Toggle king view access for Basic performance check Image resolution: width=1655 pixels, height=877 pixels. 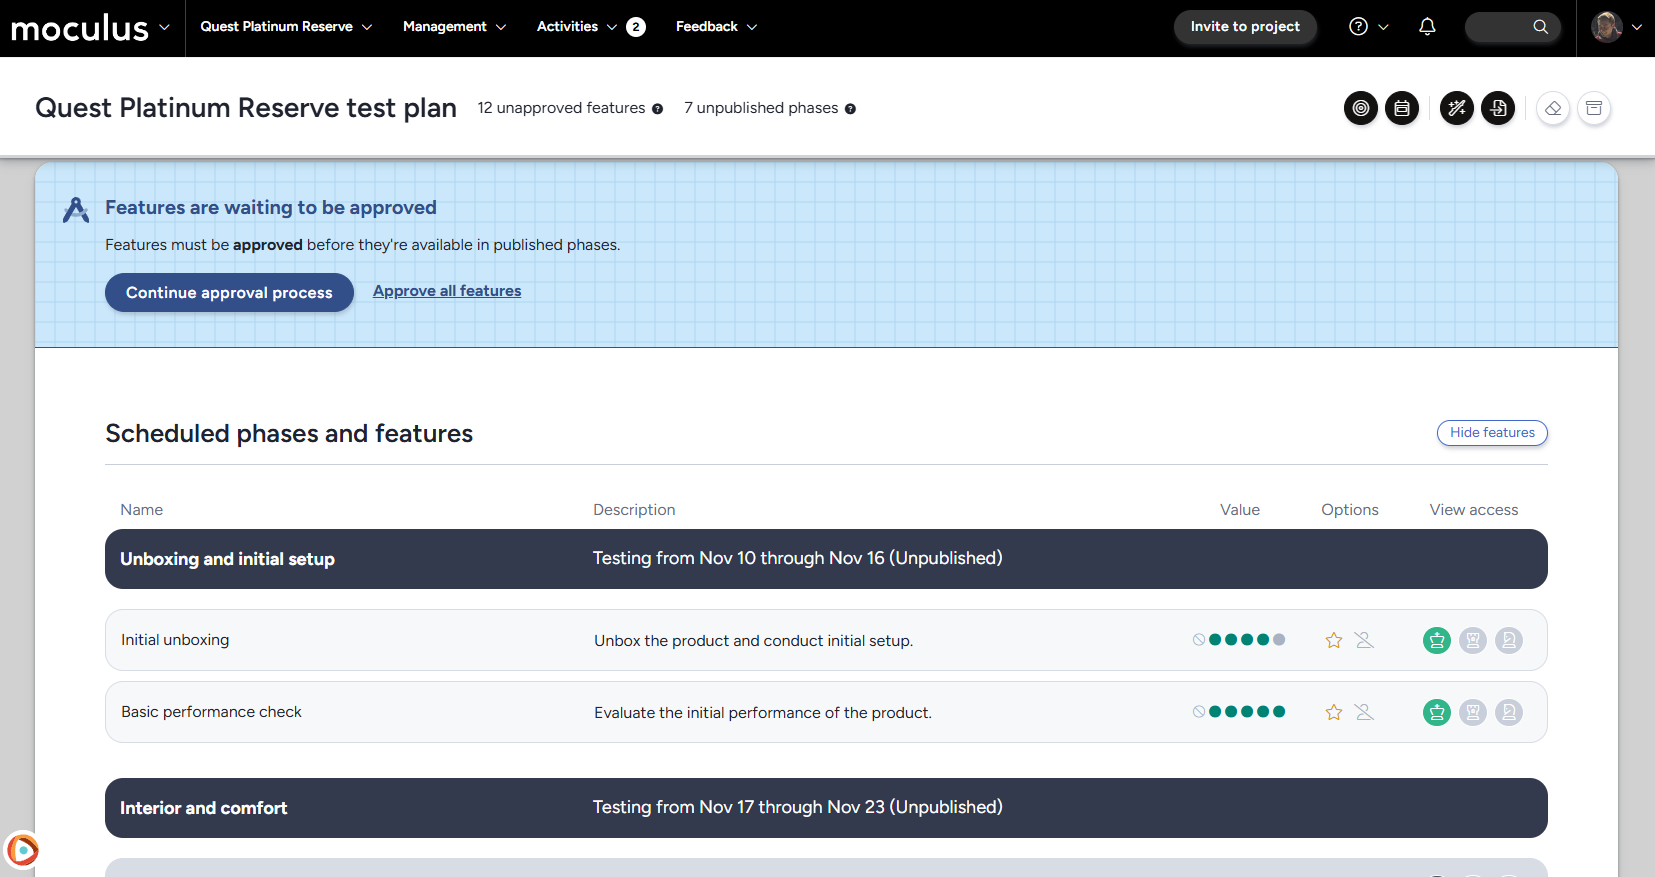click(1436, 712)
